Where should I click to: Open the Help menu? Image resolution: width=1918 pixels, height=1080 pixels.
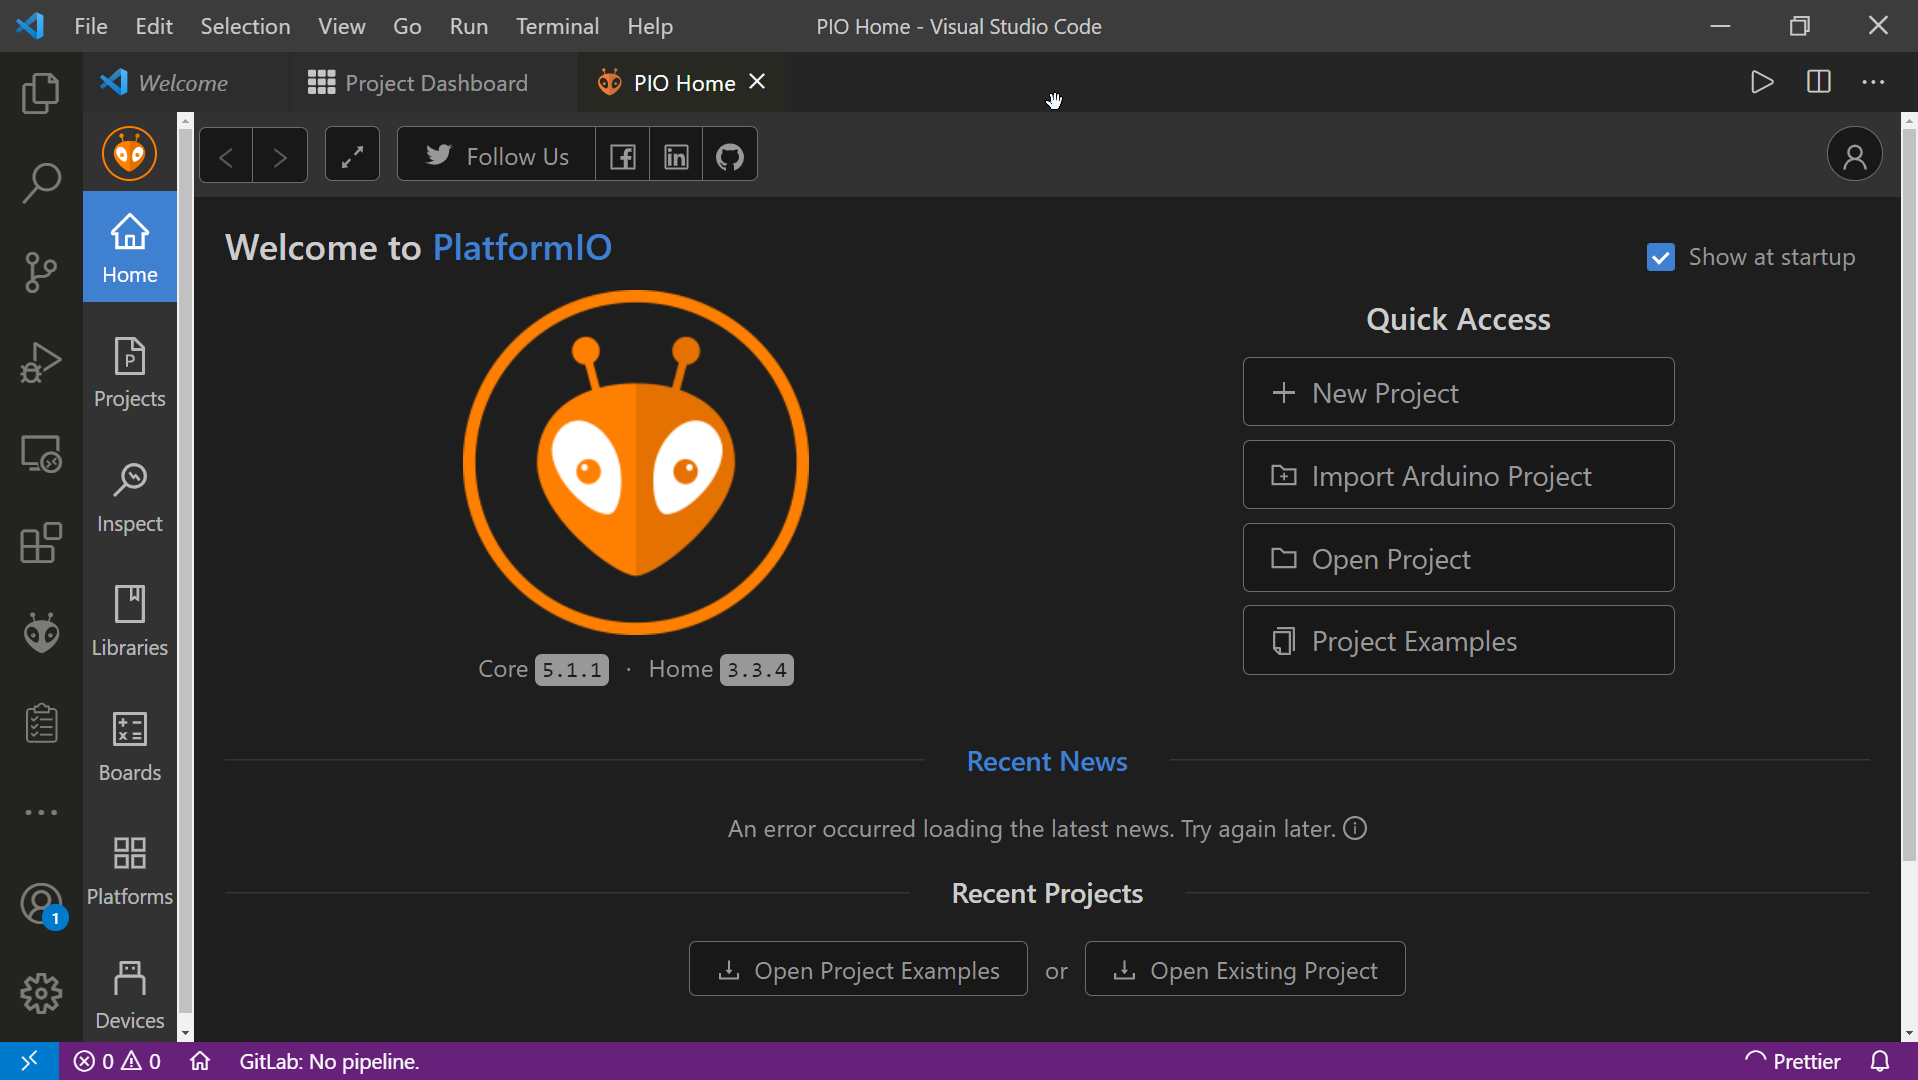click(x=650, y=26)
